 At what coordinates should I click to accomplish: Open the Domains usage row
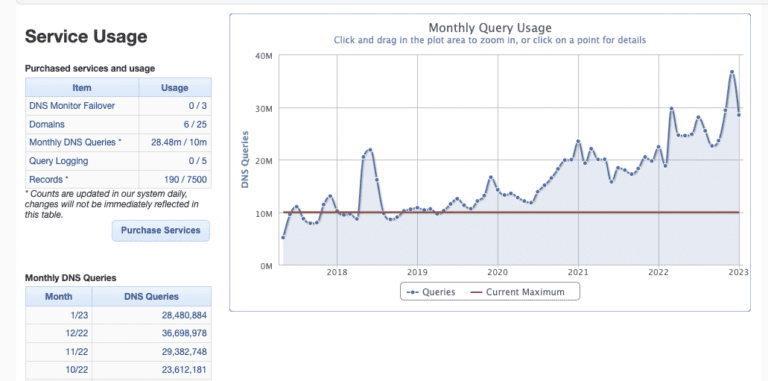point(119,124)
